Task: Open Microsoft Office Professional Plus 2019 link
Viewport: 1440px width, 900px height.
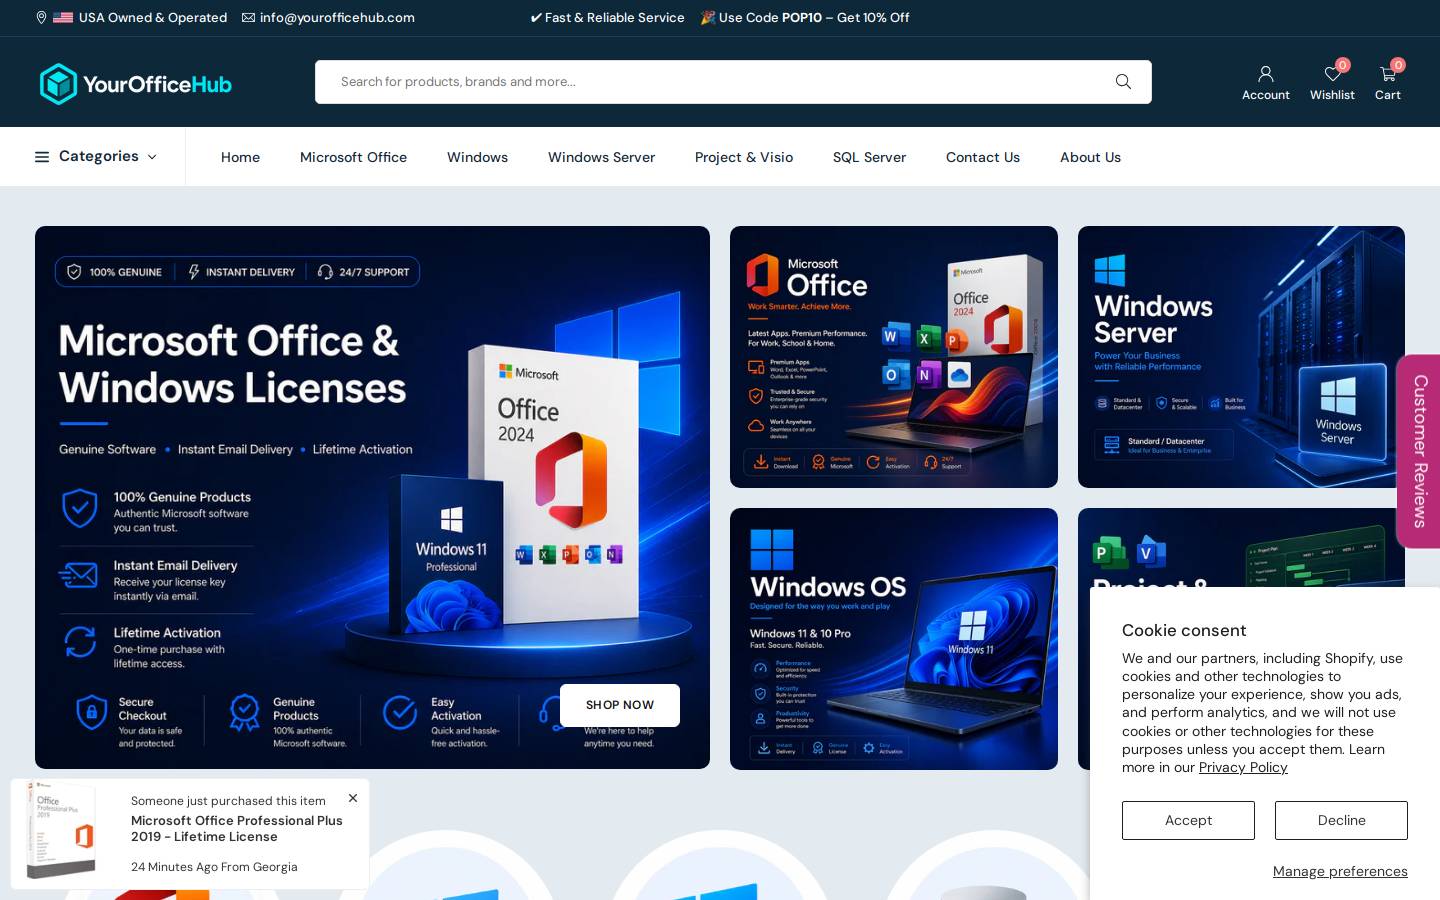Action: (x=237, y=828)
